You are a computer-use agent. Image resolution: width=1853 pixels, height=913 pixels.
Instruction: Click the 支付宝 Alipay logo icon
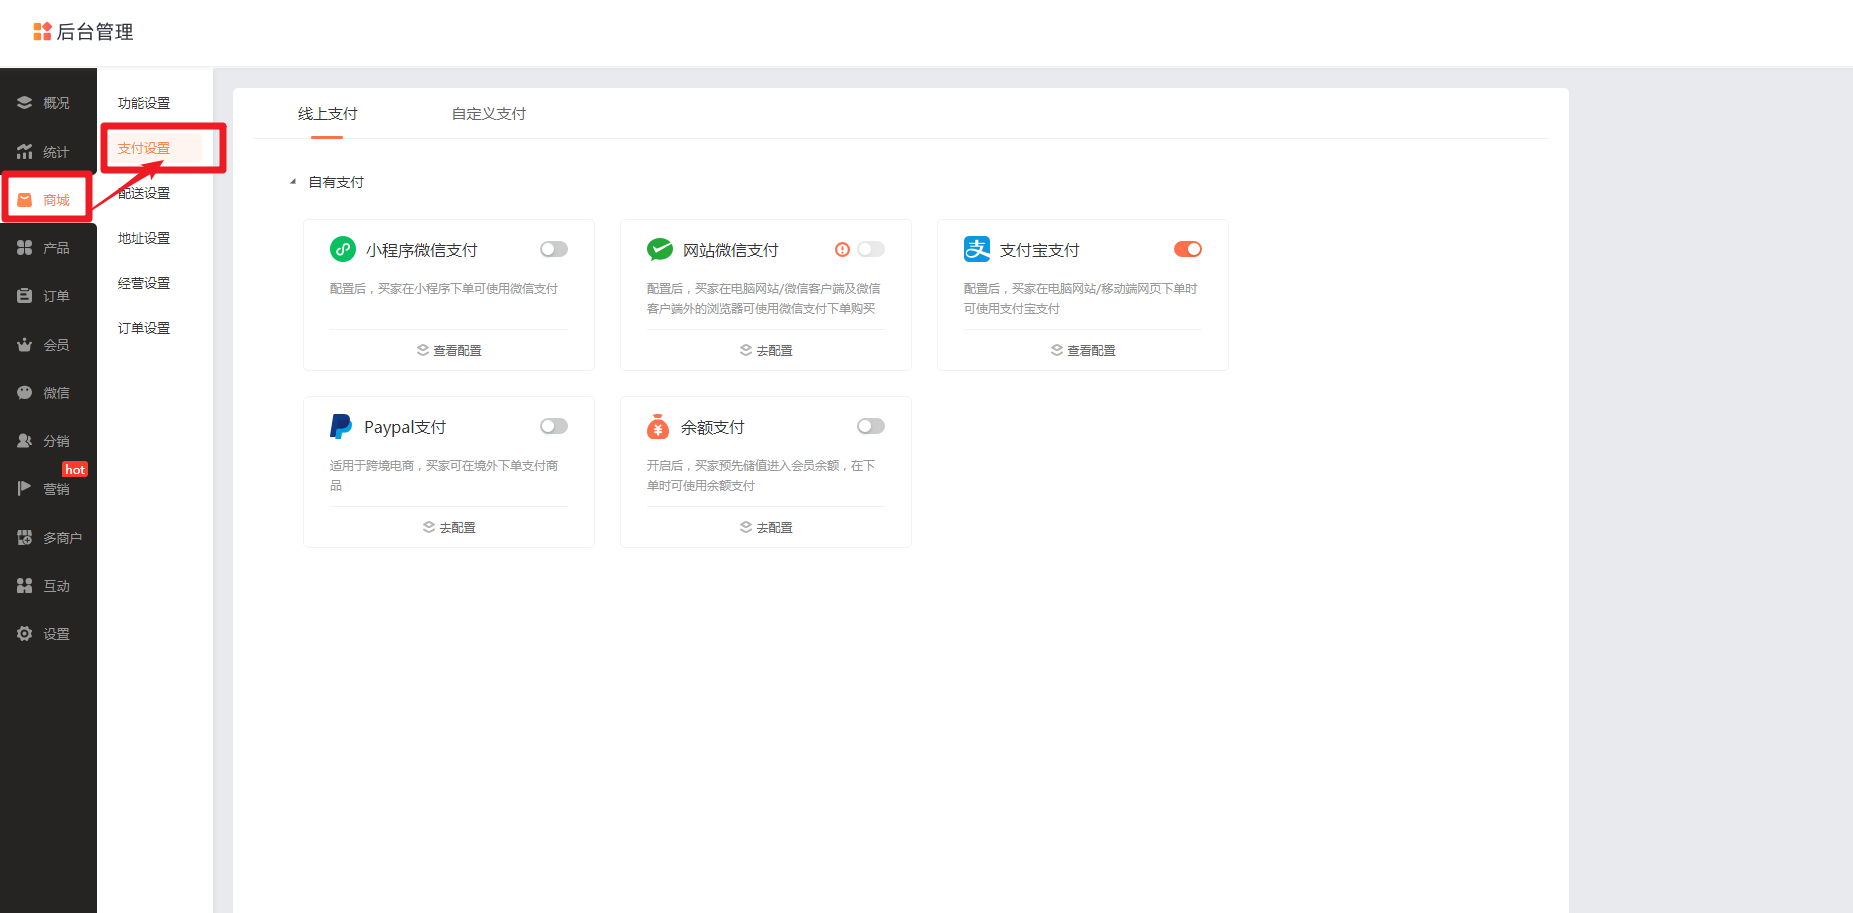[x=977, y=249]
